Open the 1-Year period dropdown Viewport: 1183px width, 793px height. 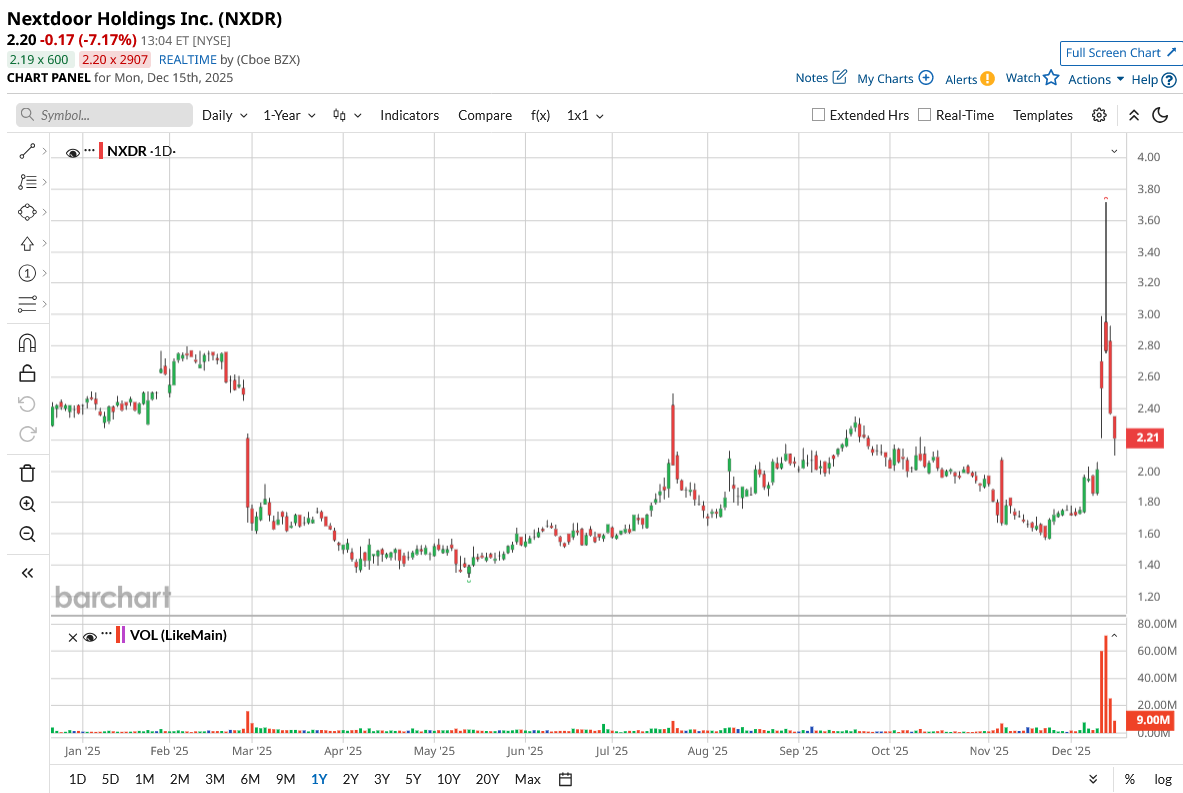click(x=290, y=115)
